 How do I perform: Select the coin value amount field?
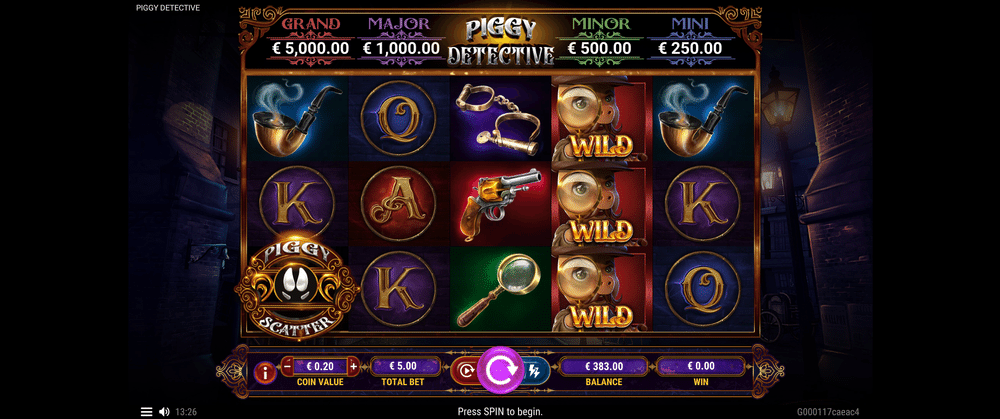pos(320,367)
